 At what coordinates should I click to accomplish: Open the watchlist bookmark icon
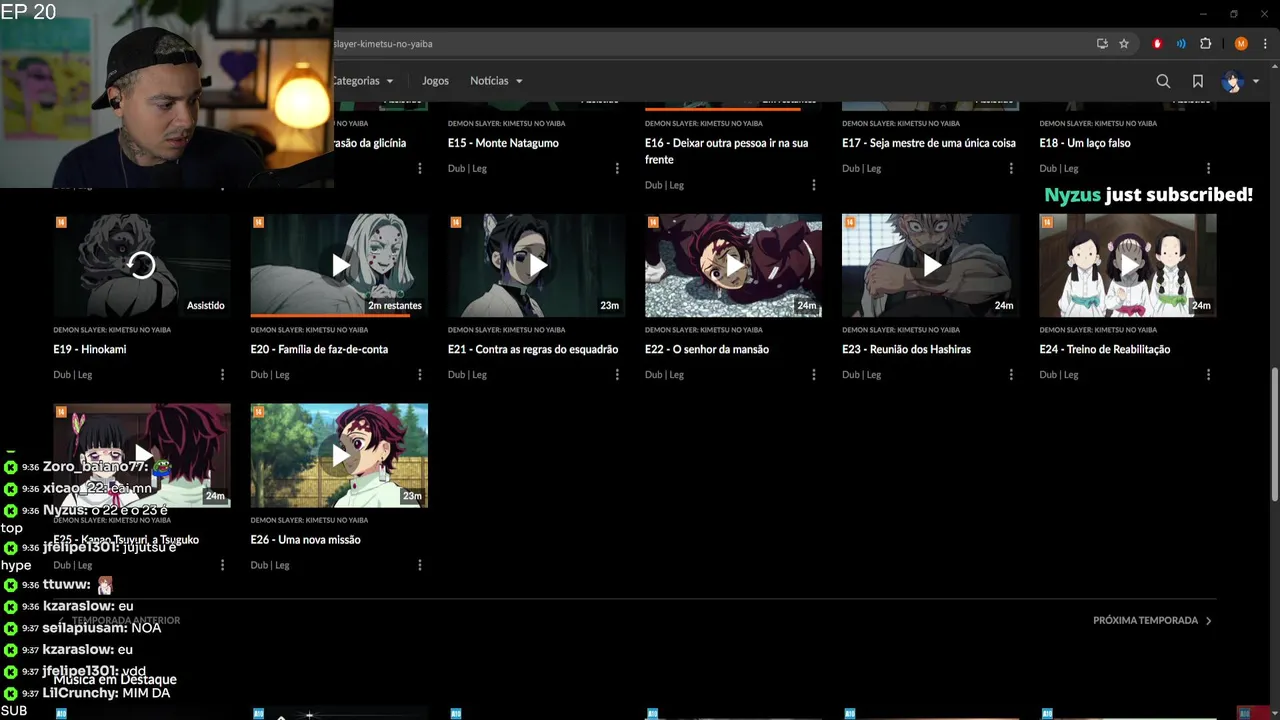coord(1198,81)
